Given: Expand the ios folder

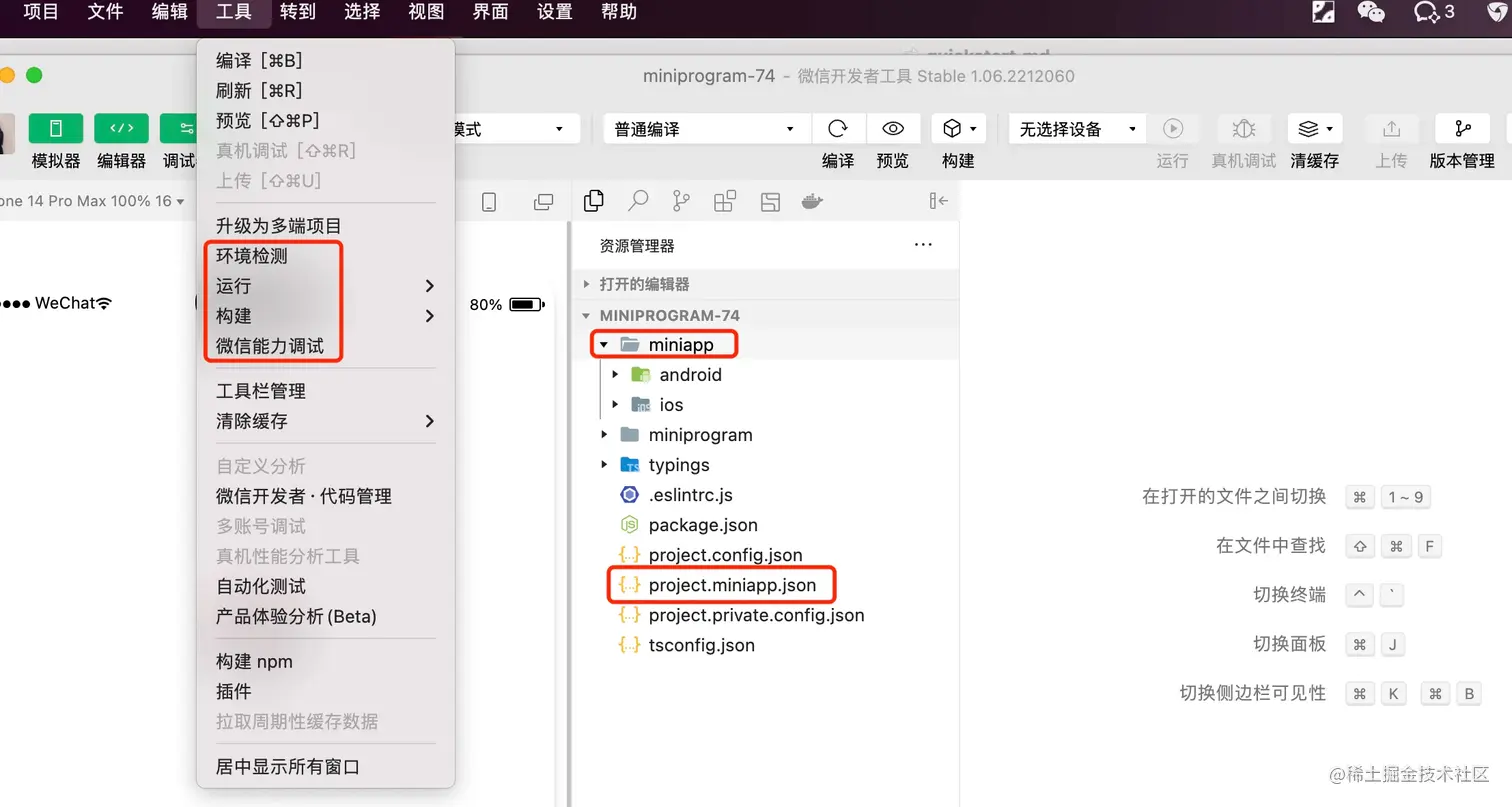Looking at the screenshot, I should coord(766,405).
